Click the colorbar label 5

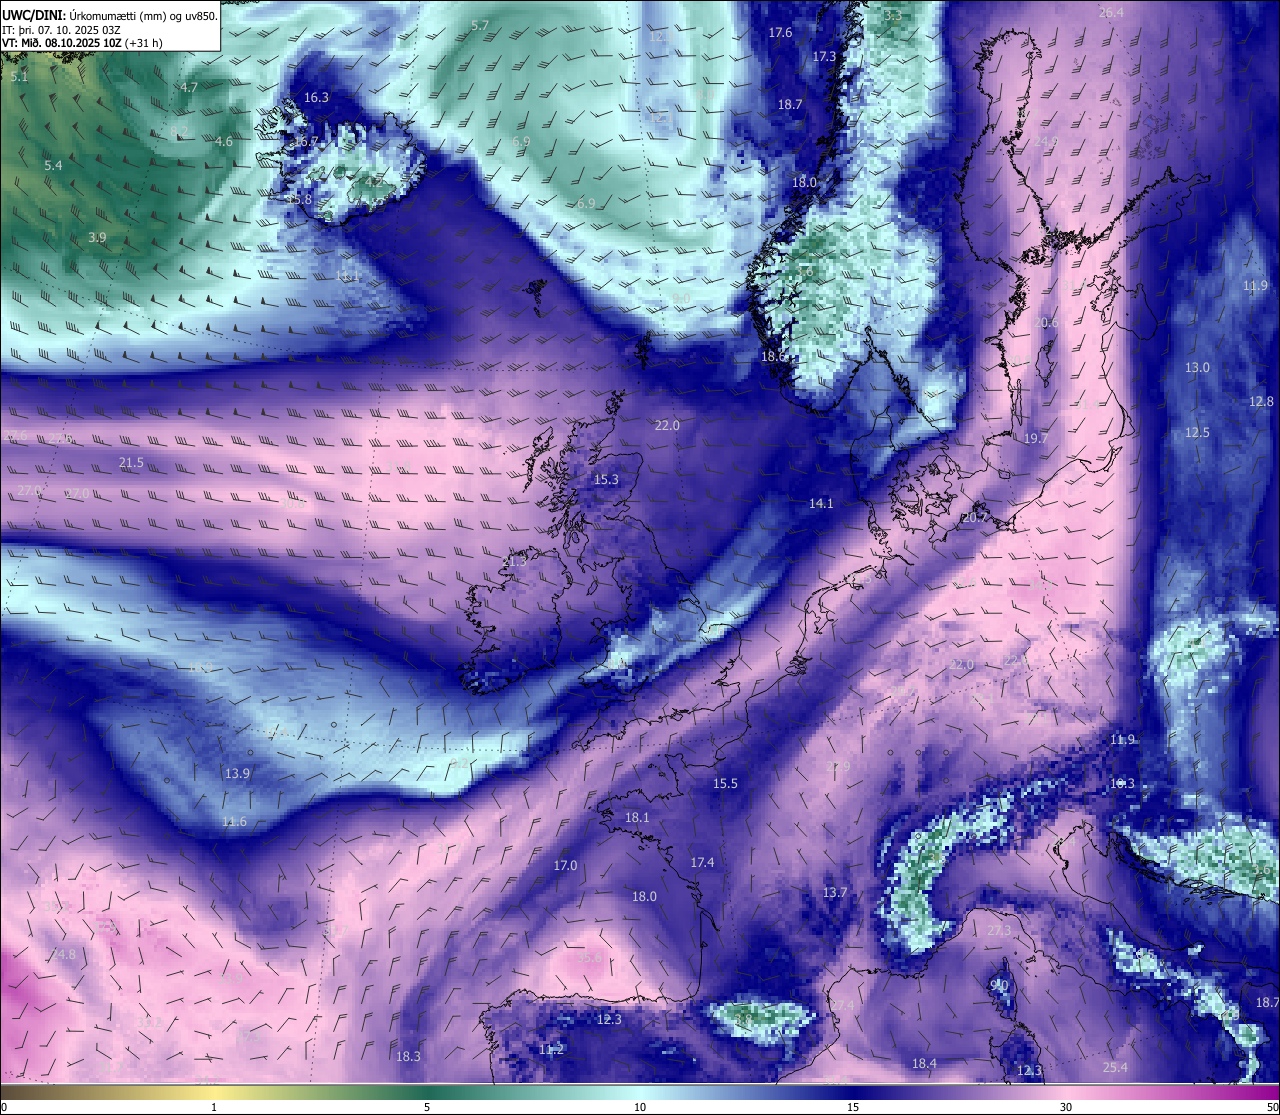coord(427,1107)
